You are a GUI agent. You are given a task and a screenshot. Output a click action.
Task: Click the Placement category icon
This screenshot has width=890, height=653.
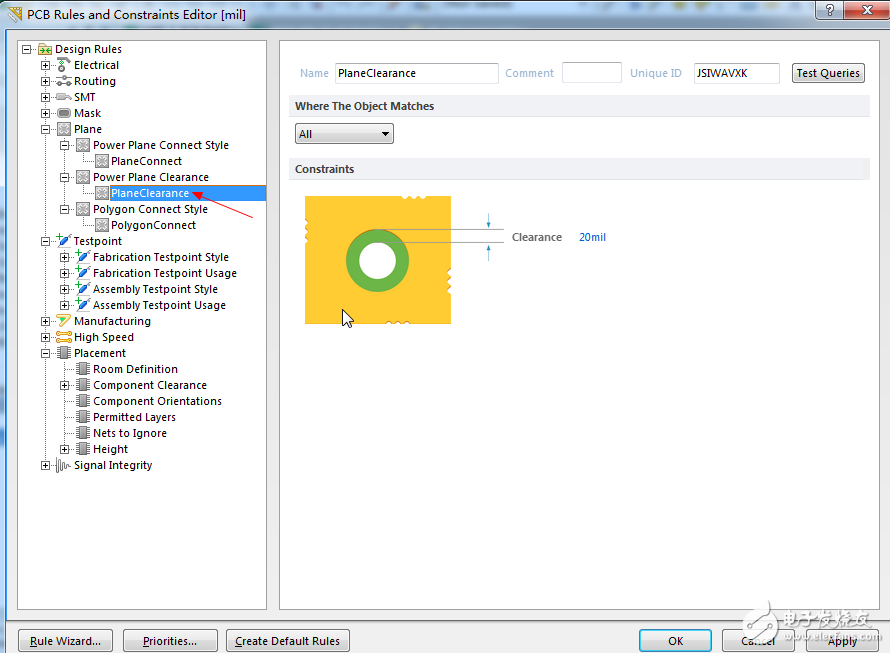point(64,353)
